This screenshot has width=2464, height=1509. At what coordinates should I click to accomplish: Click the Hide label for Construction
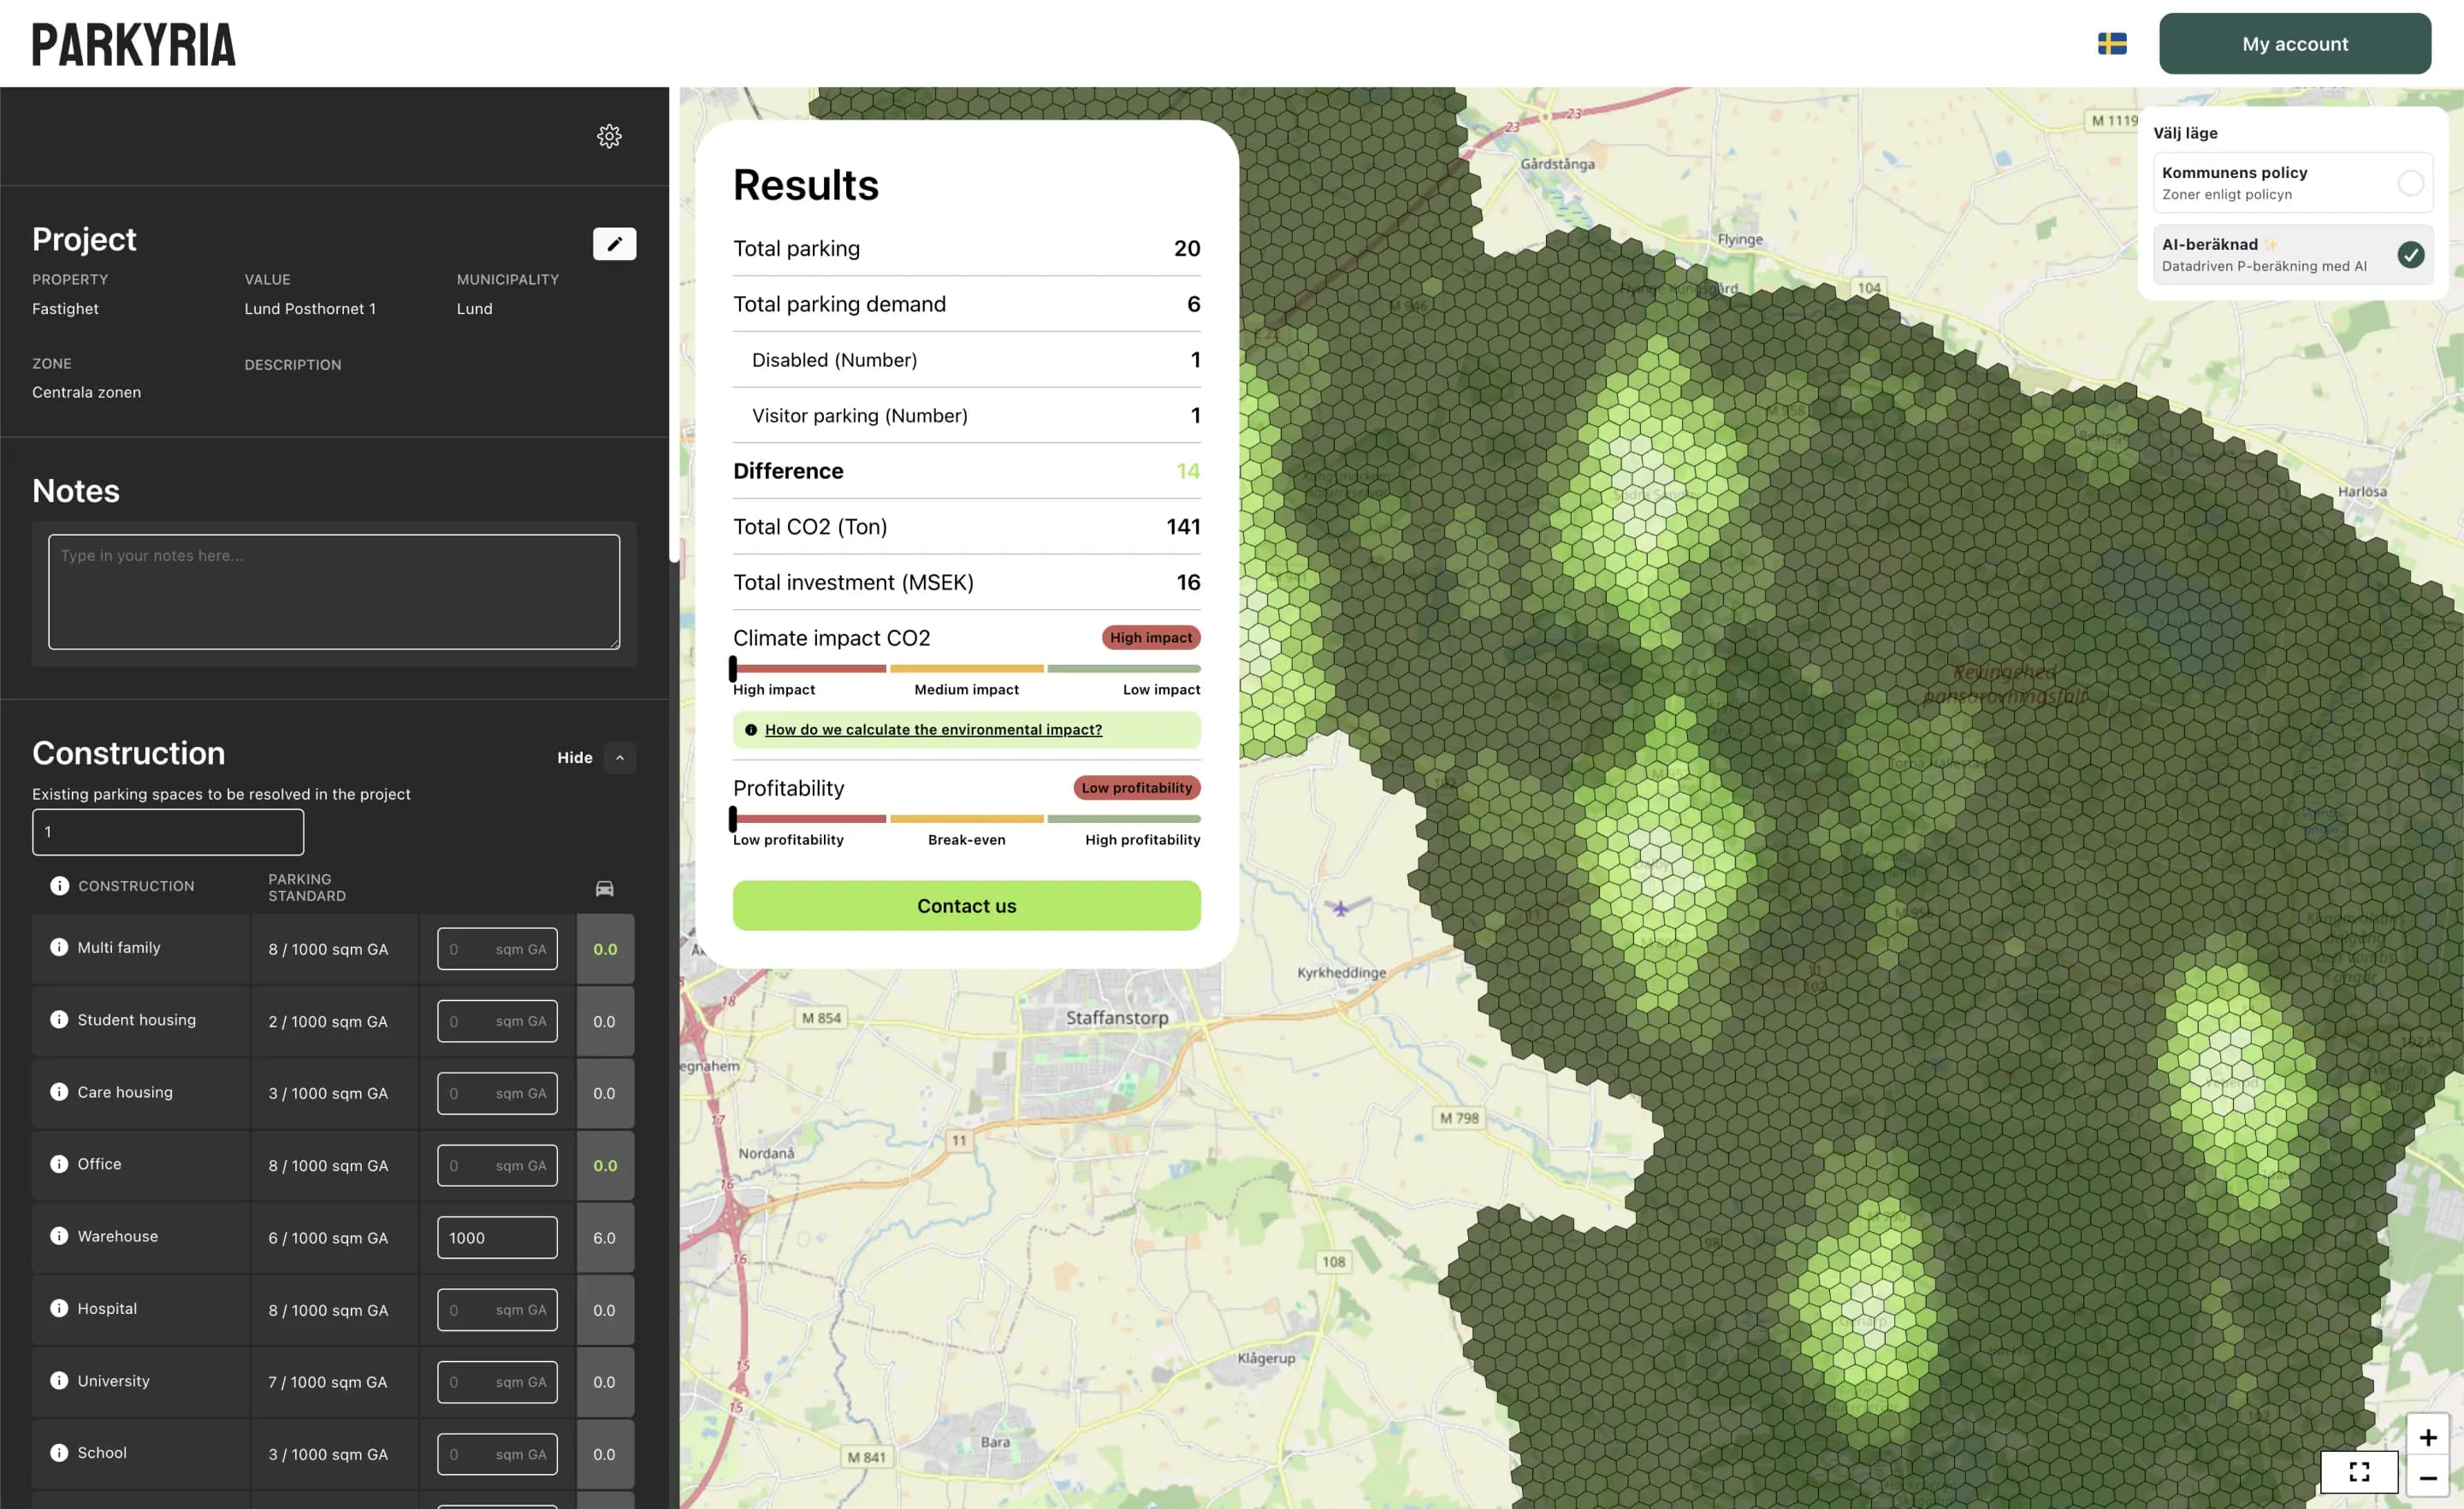(x=574, y=758)
